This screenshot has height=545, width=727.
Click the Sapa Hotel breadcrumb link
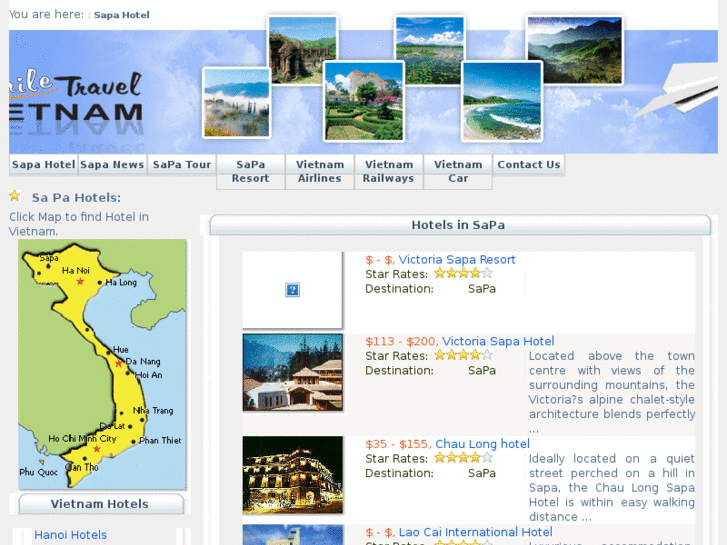point(121,15)
